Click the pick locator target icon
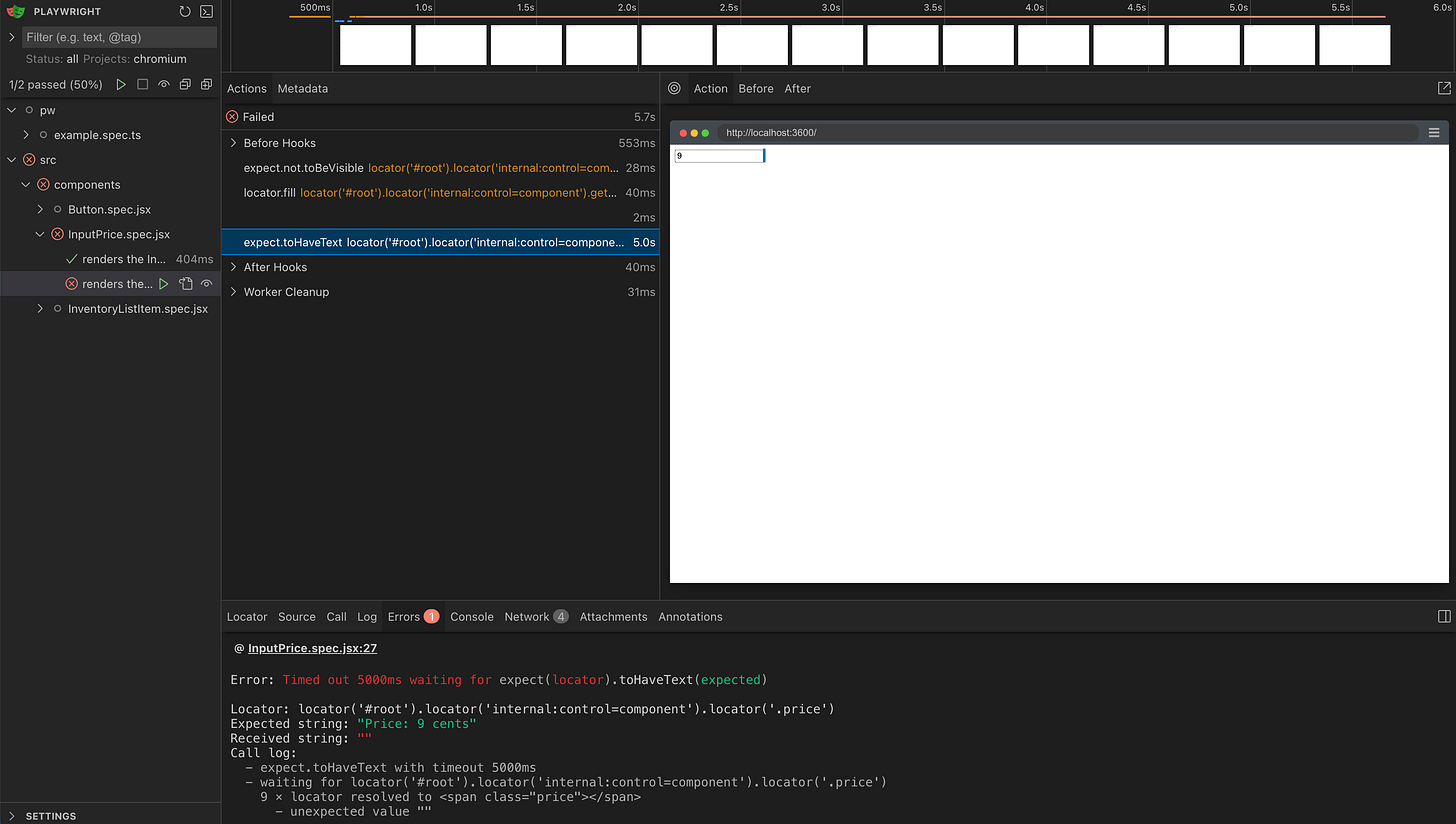Screen dimensions: 1456x824 pyautogui.click(x=674, y=88)
